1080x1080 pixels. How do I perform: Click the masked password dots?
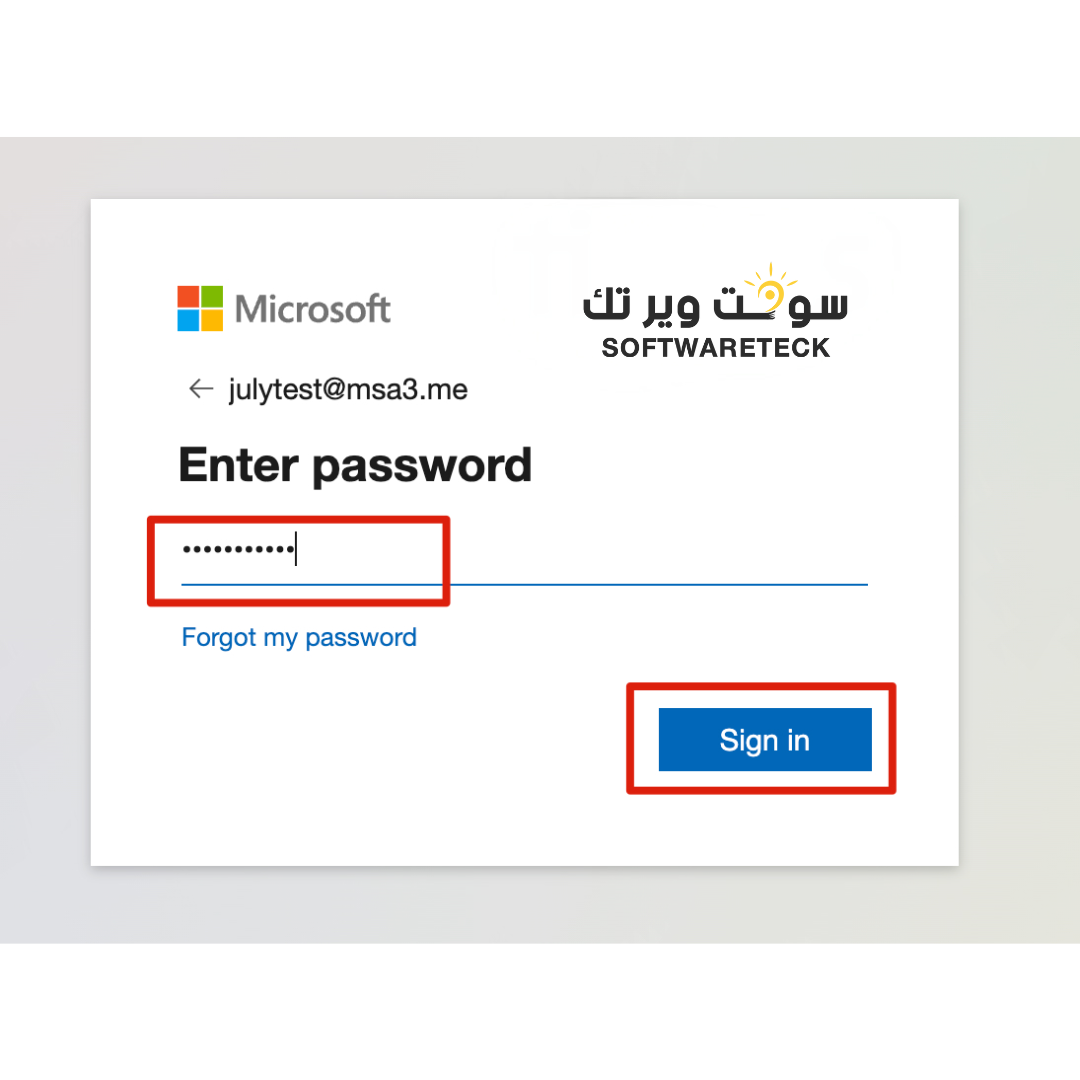[236, 550]
